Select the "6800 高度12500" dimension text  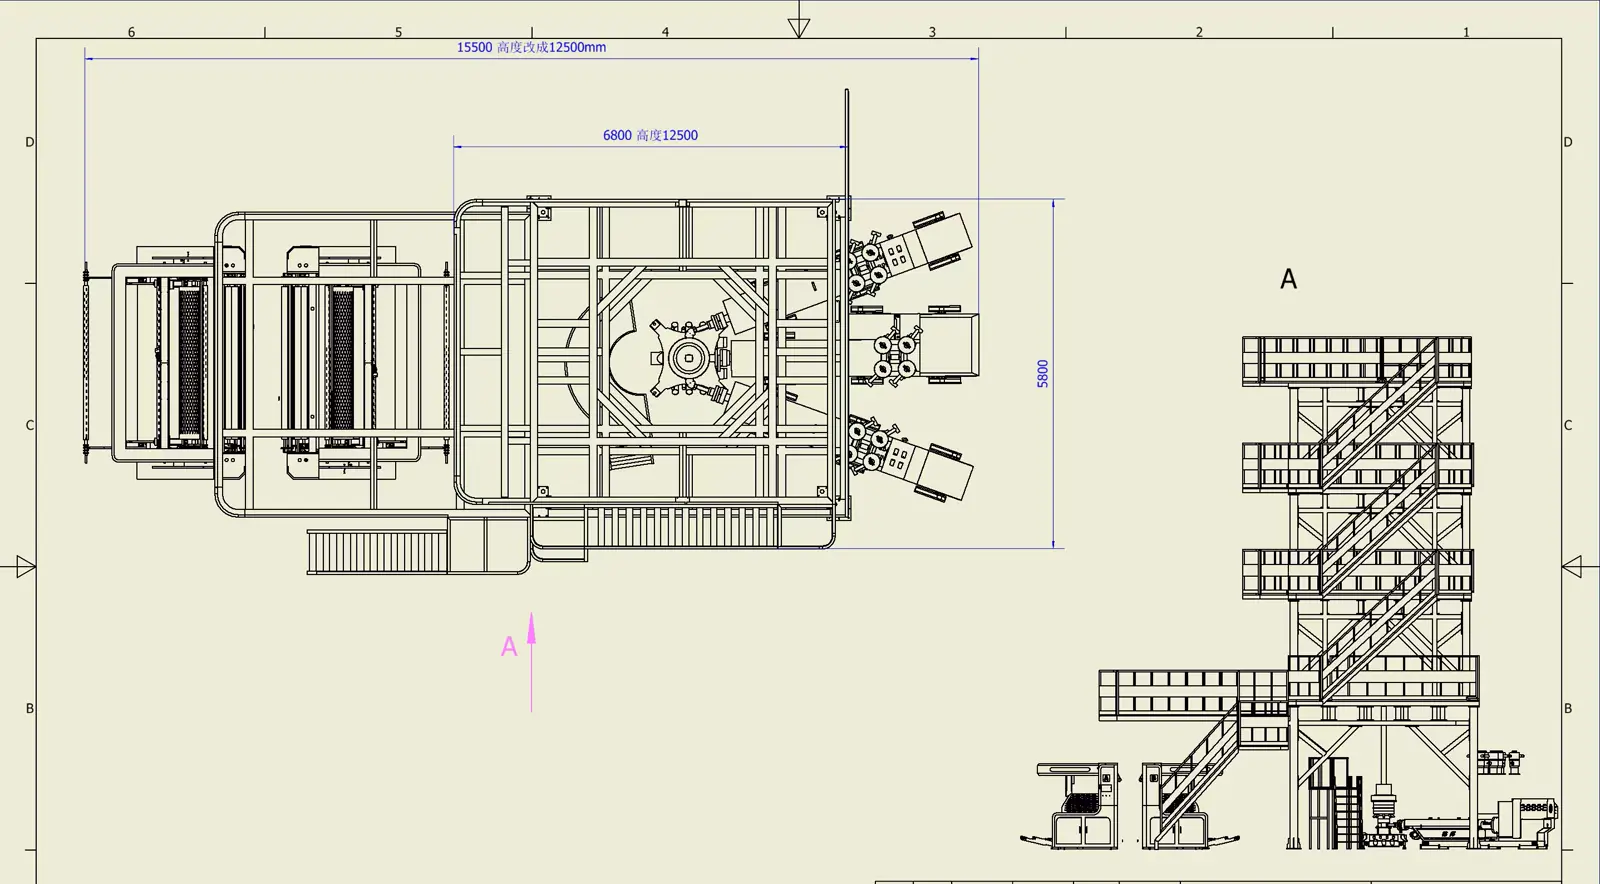coord(650,135)
